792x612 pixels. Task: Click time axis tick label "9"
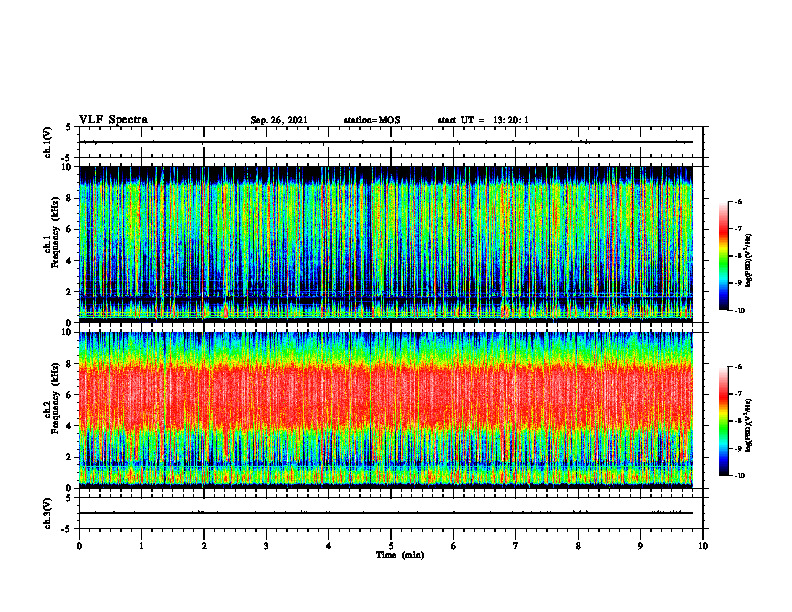point(640,546)
